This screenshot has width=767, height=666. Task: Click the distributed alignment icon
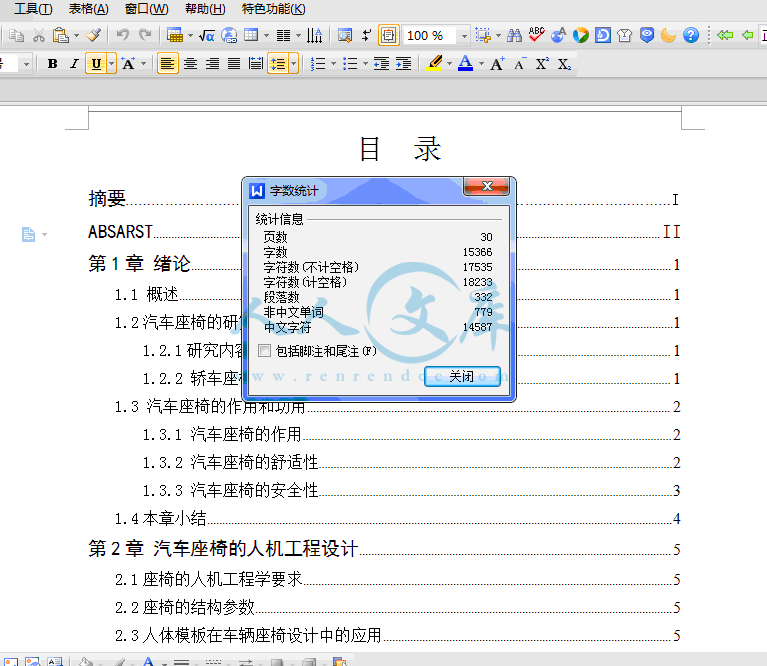click(255, 64)
